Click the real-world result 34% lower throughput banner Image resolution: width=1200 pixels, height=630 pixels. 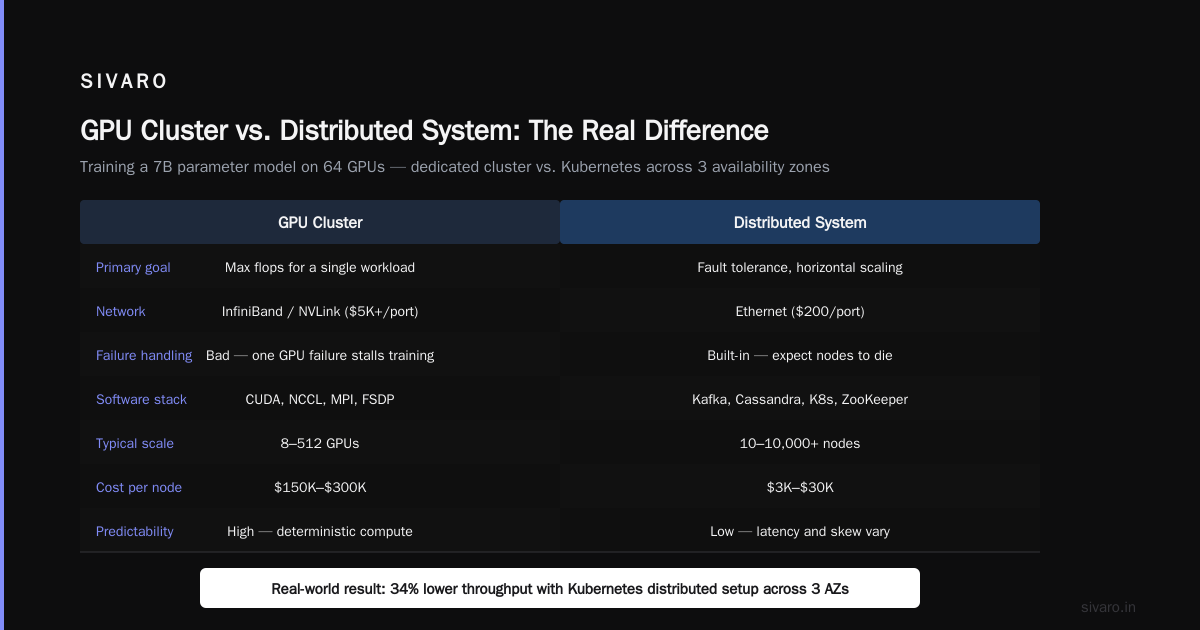560,588
